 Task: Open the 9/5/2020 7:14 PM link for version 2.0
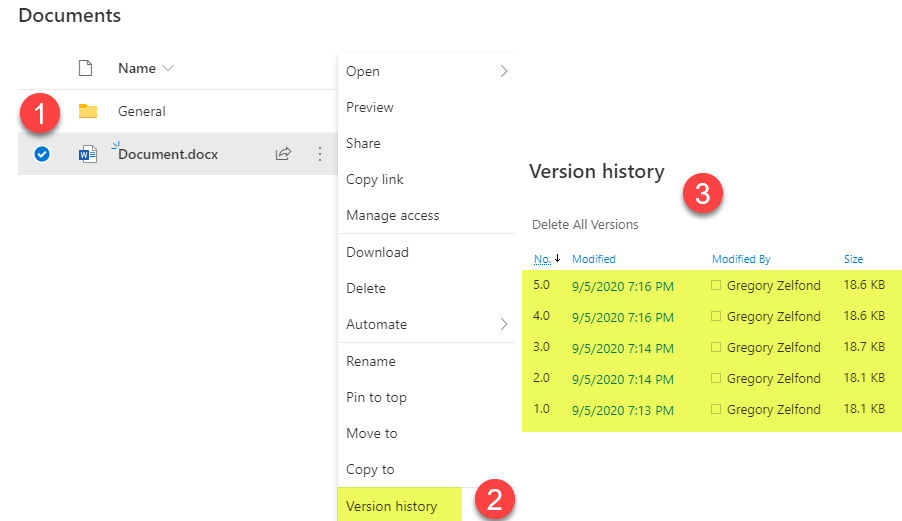pos(622,380)
